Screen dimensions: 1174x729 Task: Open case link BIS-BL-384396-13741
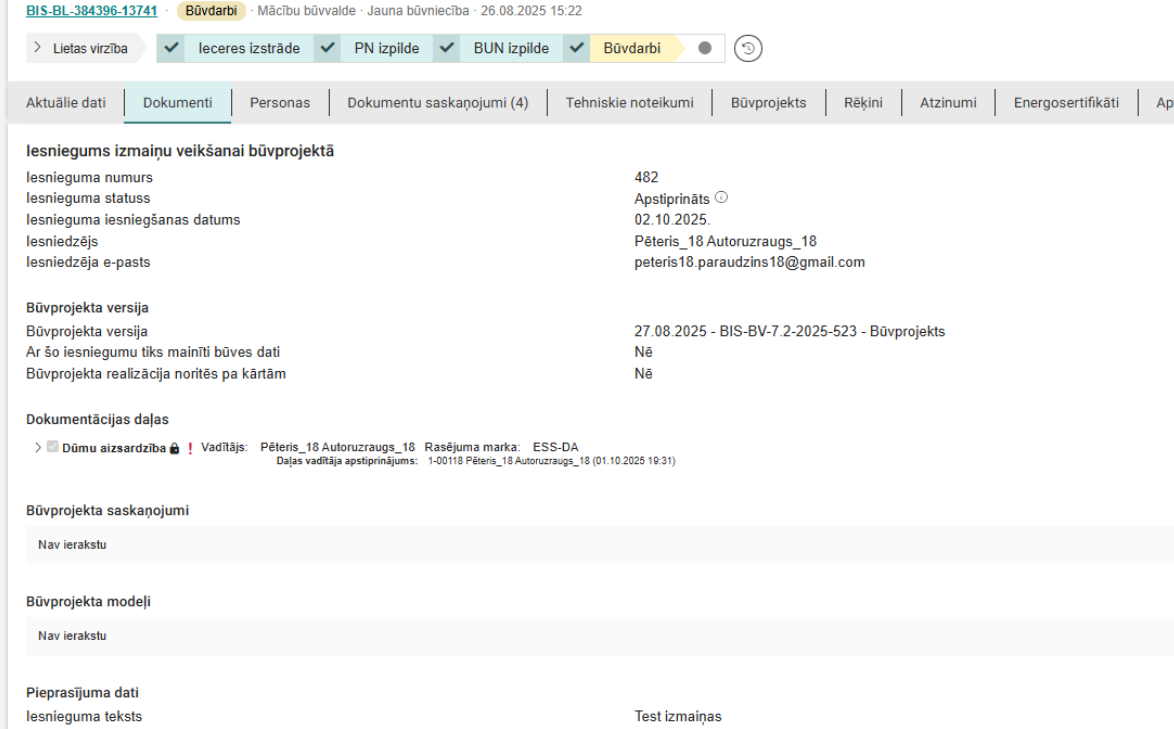[91, 11]
